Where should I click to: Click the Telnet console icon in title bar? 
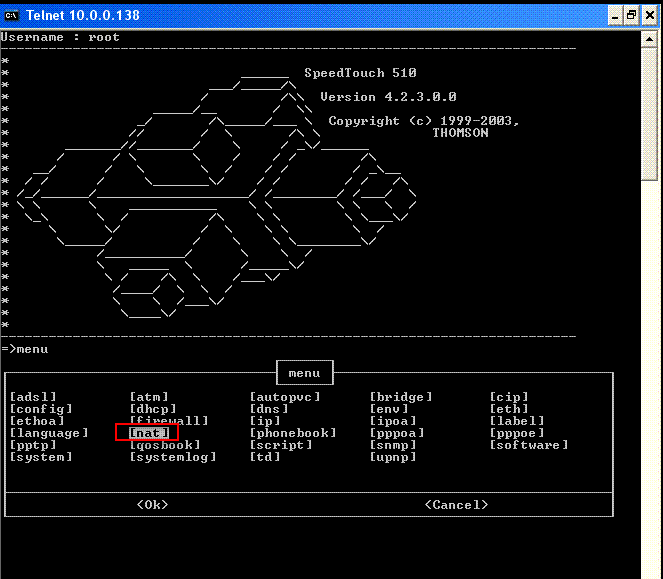(11, 16)
